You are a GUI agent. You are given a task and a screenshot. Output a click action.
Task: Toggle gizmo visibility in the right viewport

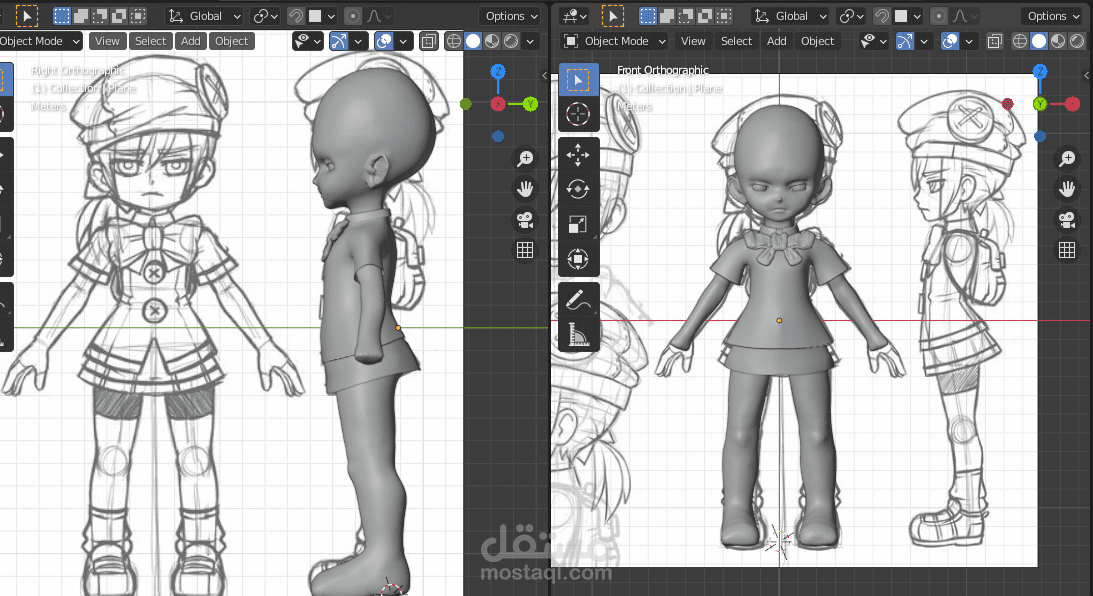(905, 41)
